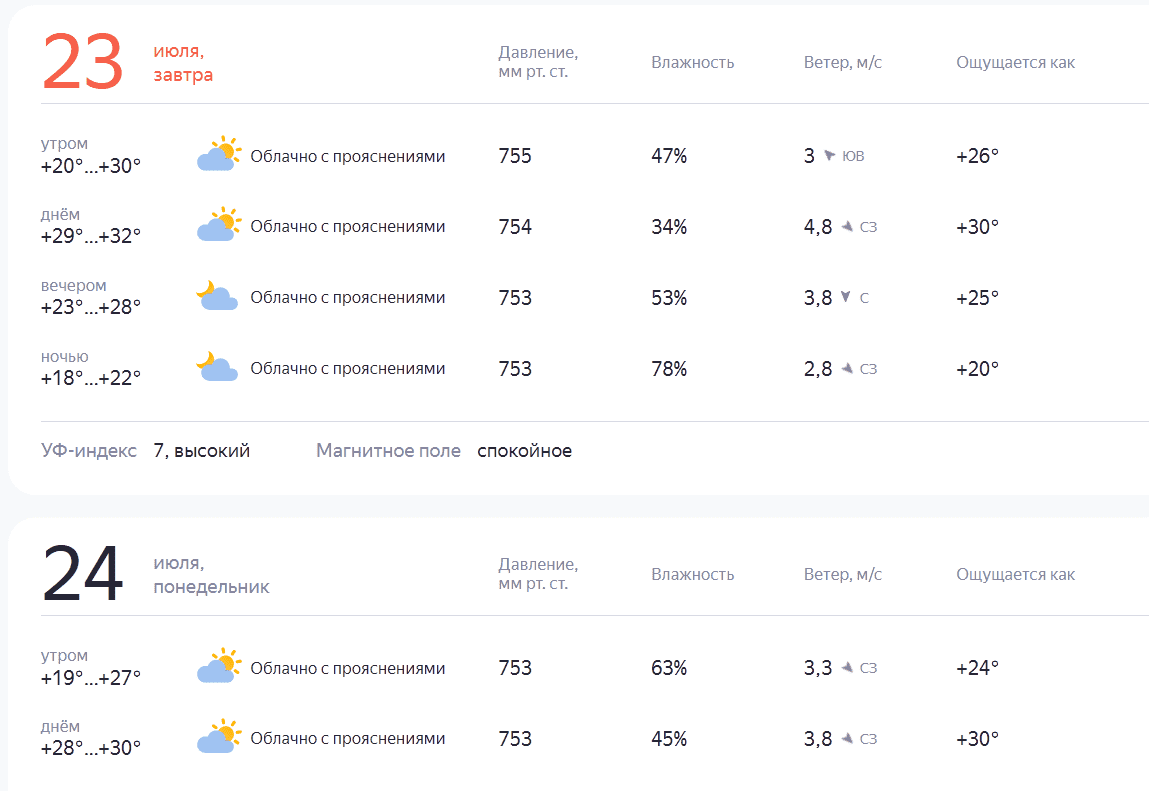1149x791 pixels.
Task: Click the UV index value "7, высокий"
Action: pos(201,451)
